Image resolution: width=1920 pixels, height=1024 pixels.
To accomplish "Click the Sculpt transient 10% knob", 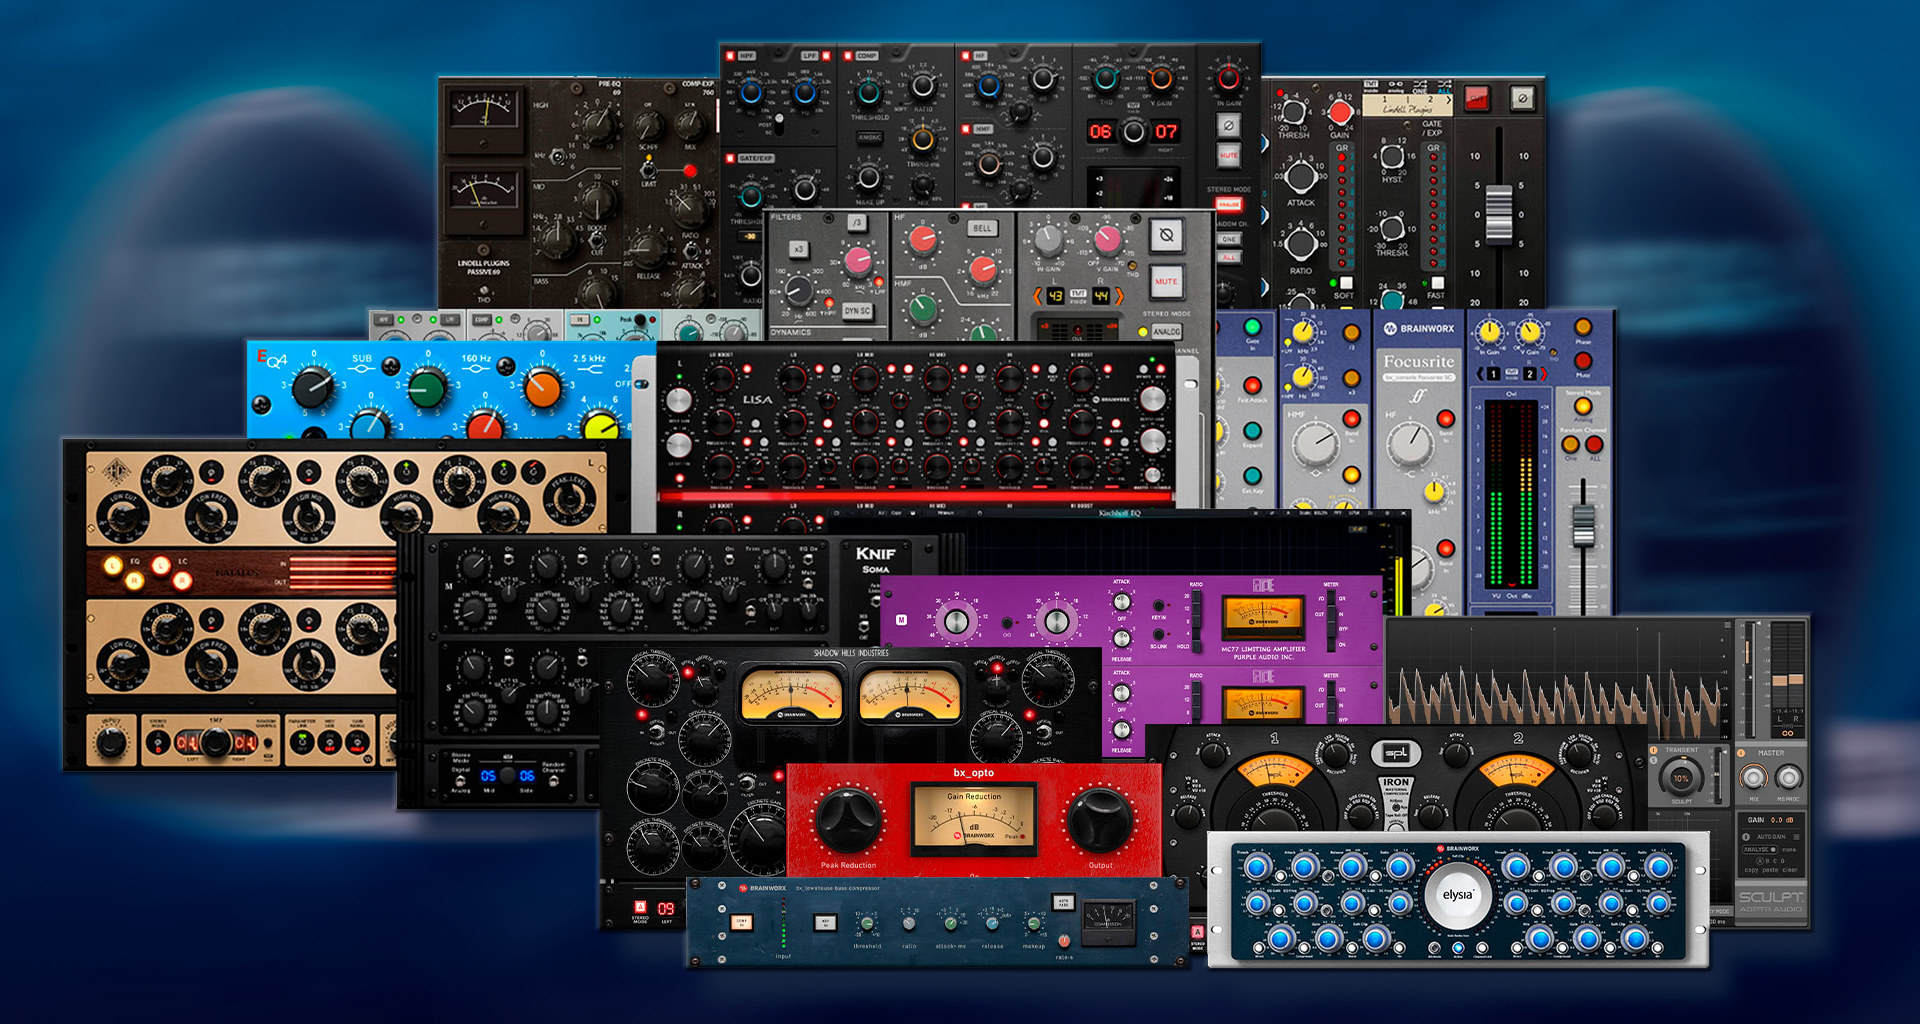I will [1681, 777].
